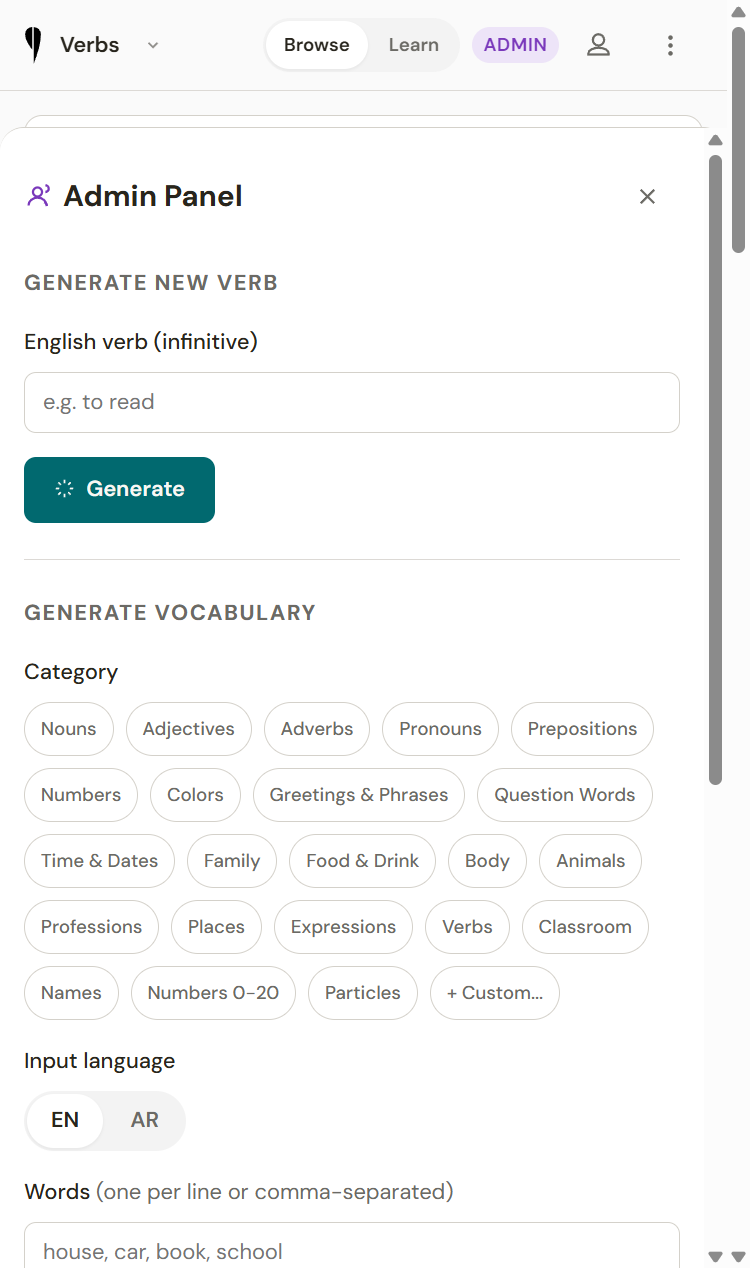Click the Generate button

click(x=119, y=490)
